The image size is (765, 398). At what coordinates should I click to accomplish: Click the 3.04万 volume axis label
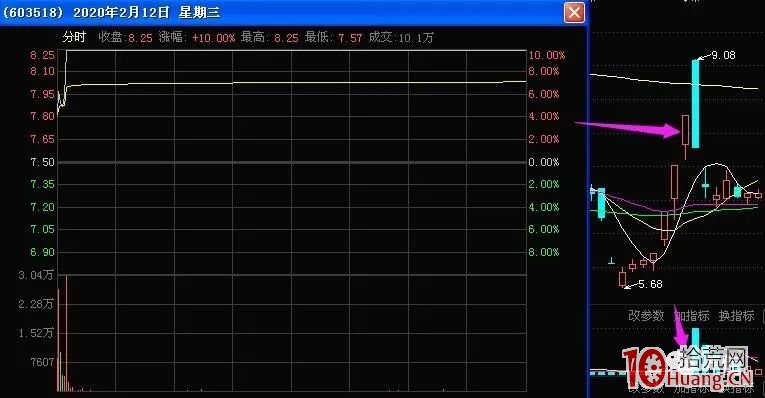click(x=36, y=275)
